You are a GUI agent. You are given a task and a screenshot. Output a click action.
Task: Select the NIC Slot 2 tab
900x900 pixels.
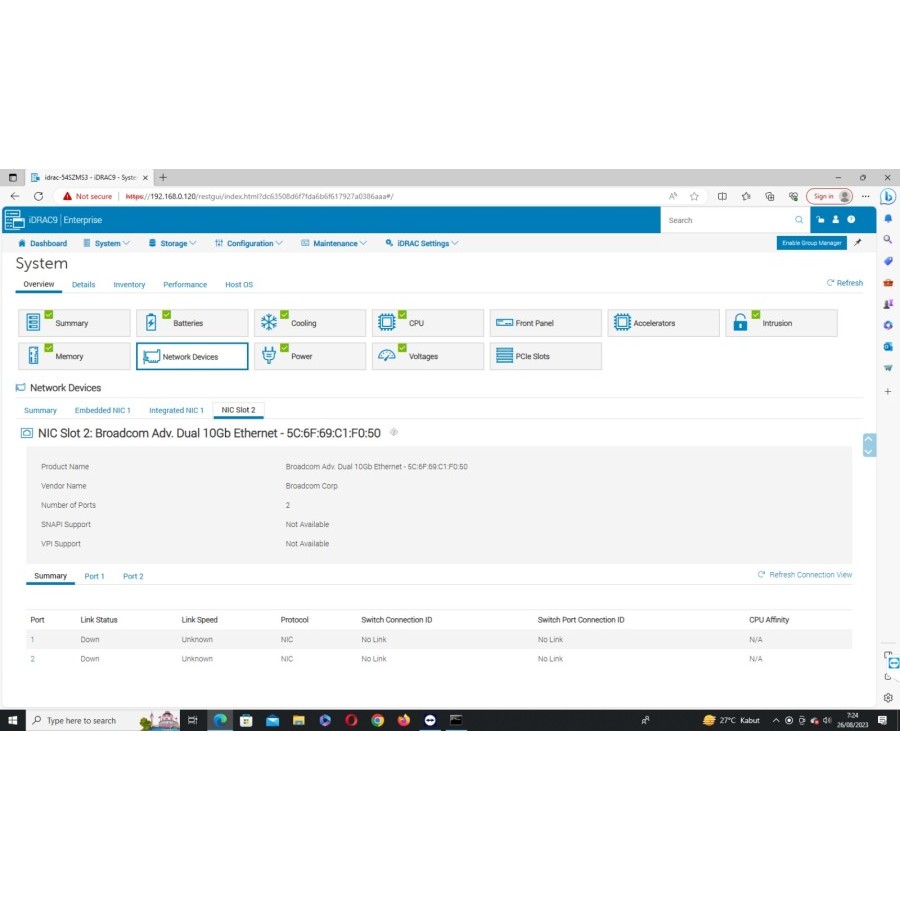click(x=238, y=410)
